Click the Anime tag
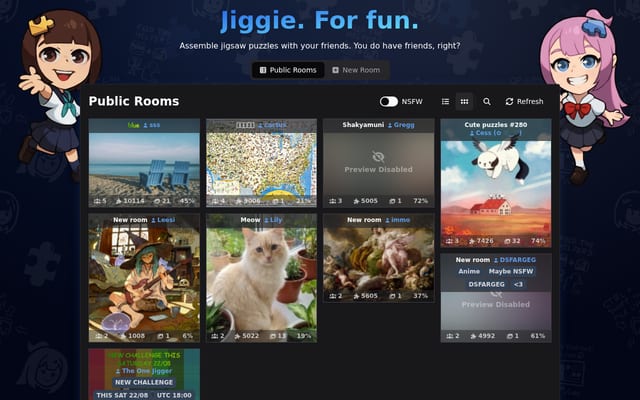 point(469,271)
